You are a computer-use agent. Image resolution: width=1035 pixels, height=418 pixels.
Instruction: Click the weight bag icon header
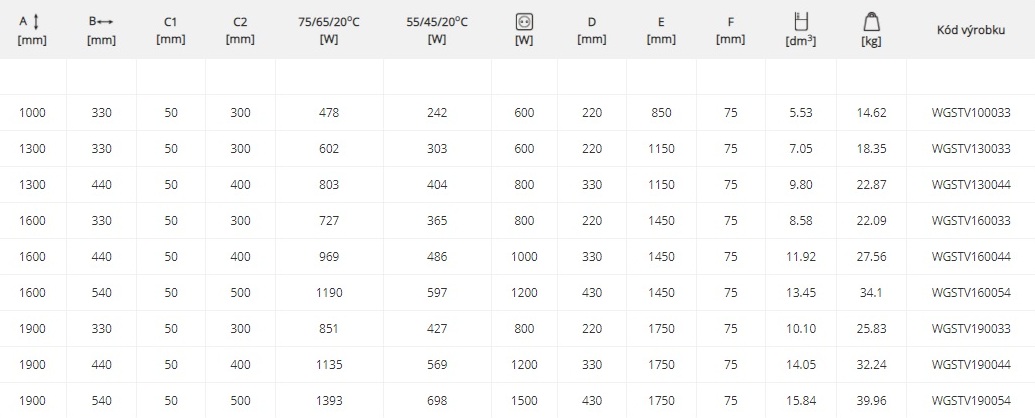871,22
